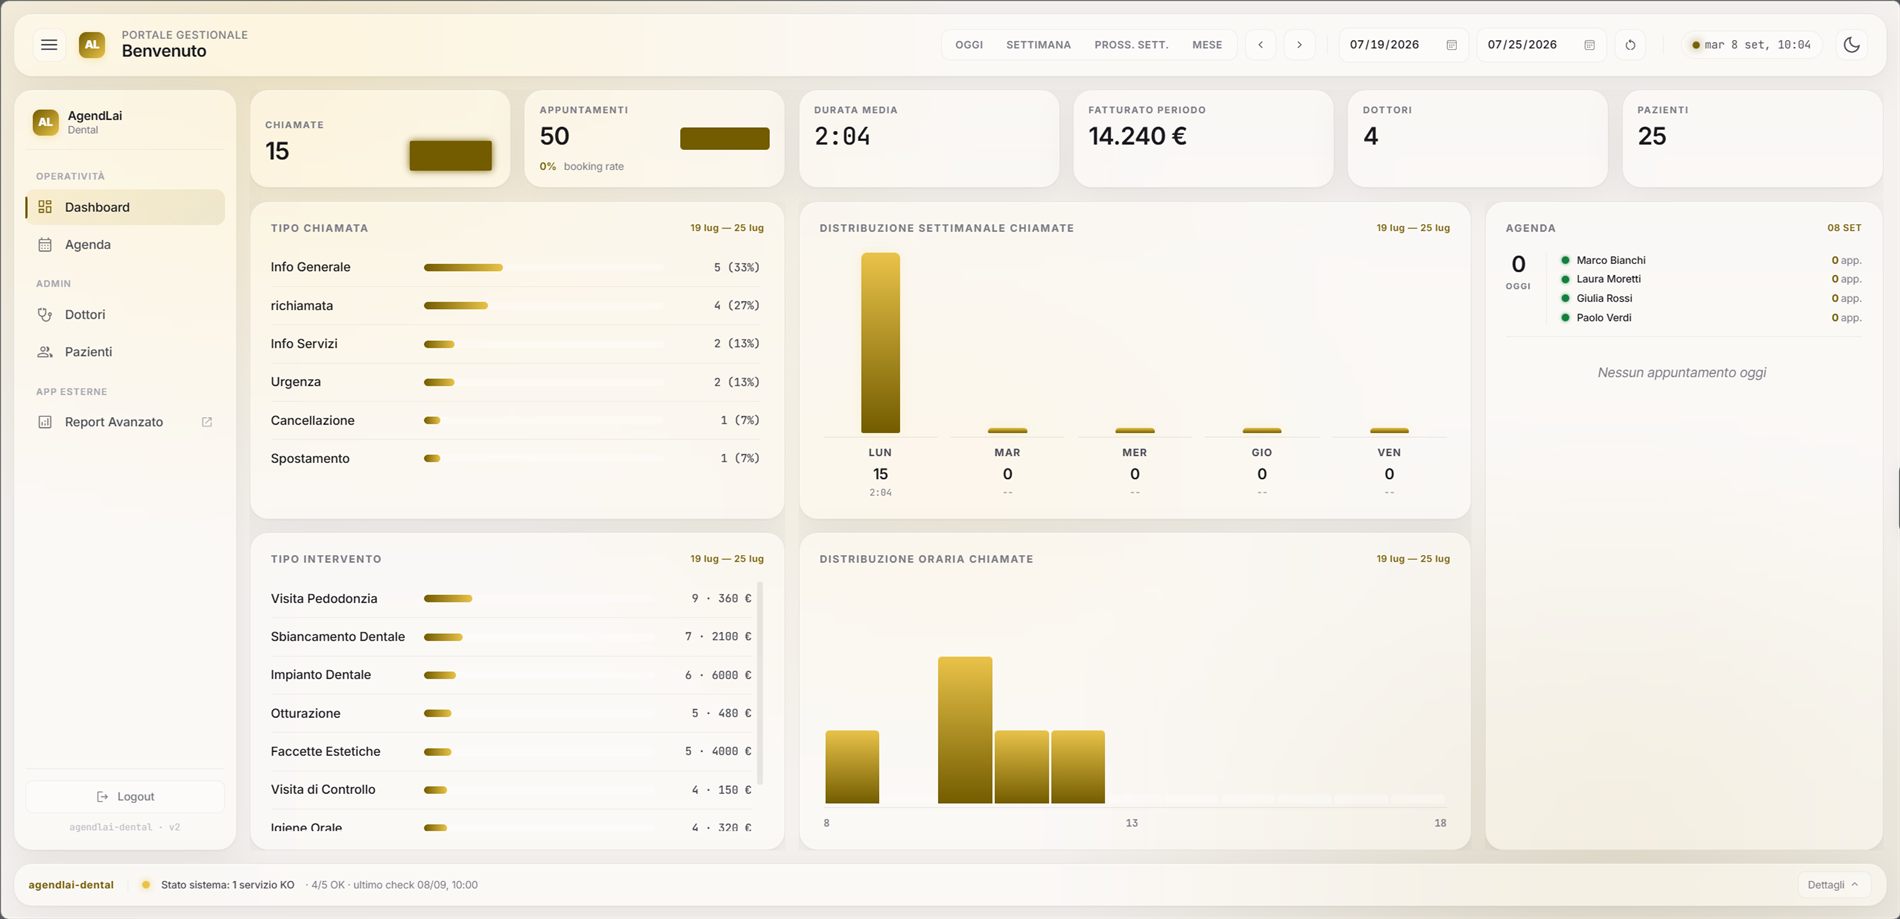Open the calendar picker for end date 07/25/2026
The width and height of the screenshot is (1900, 919).
[1589, 45]
